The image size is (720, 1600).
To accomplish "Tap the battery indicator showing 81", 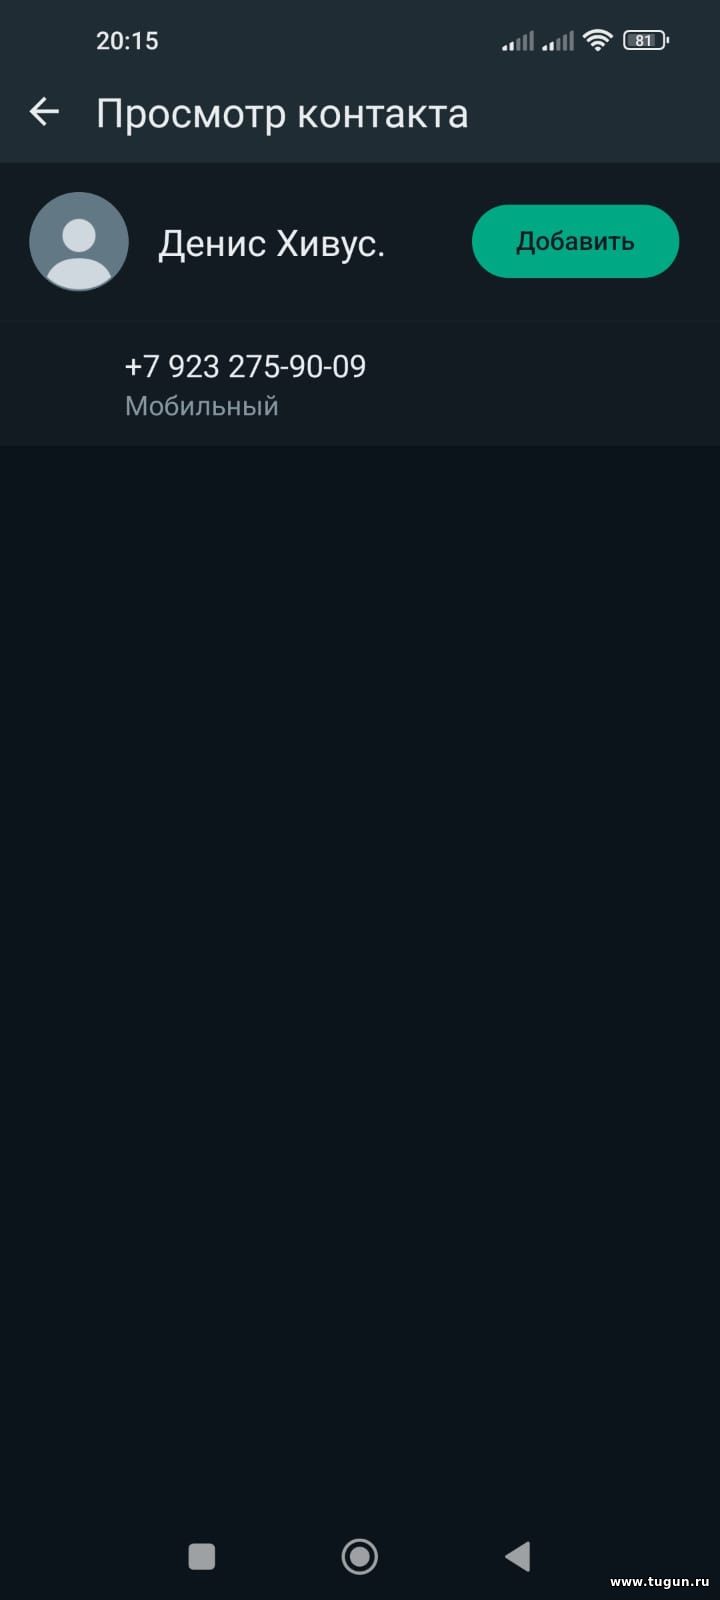I will pos(646,40).
